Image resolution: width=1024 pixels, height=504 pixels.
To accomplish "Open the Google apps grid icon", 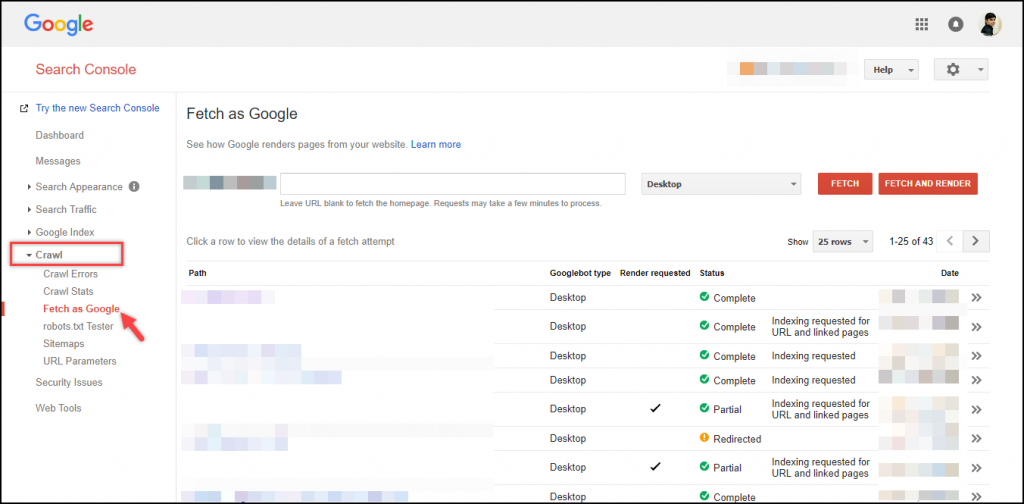I will [921, 24].
